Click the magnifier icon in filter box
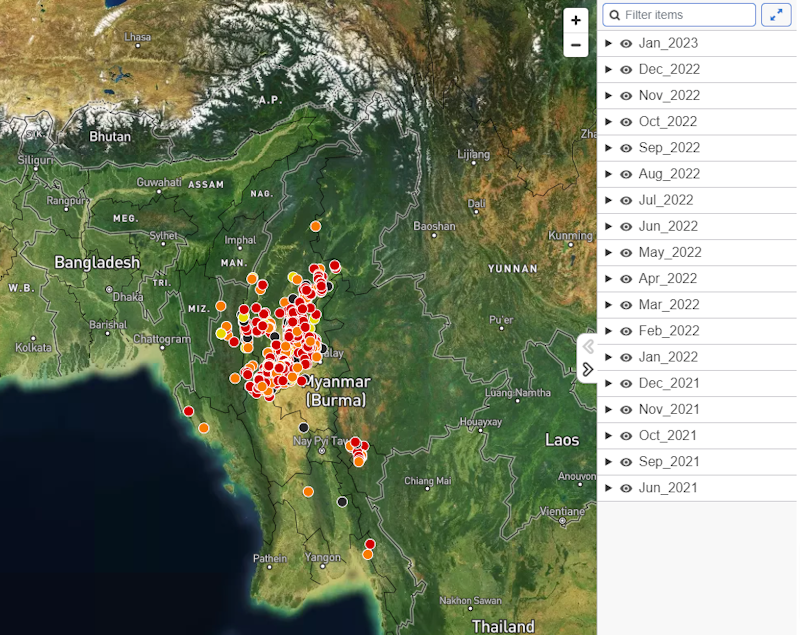This screenshot has width=800, height=635. (613, 15)
